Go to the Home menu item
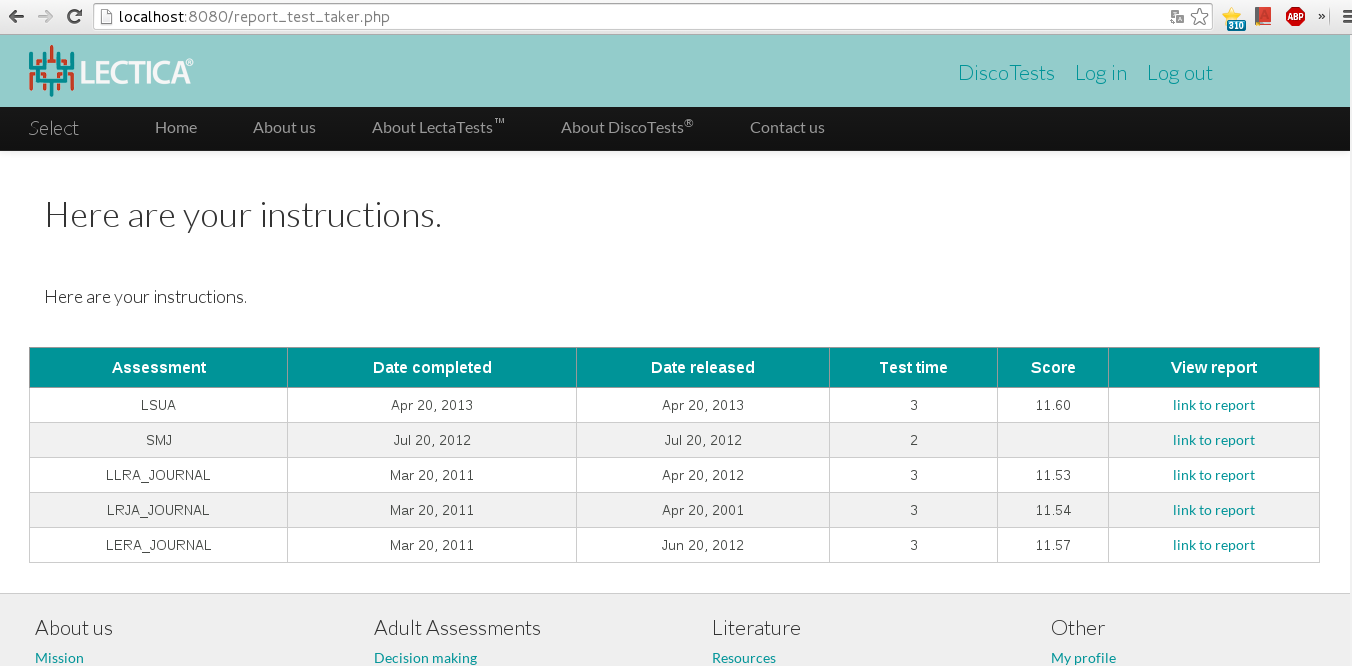The image size is (1352, 666). point(176,127)
